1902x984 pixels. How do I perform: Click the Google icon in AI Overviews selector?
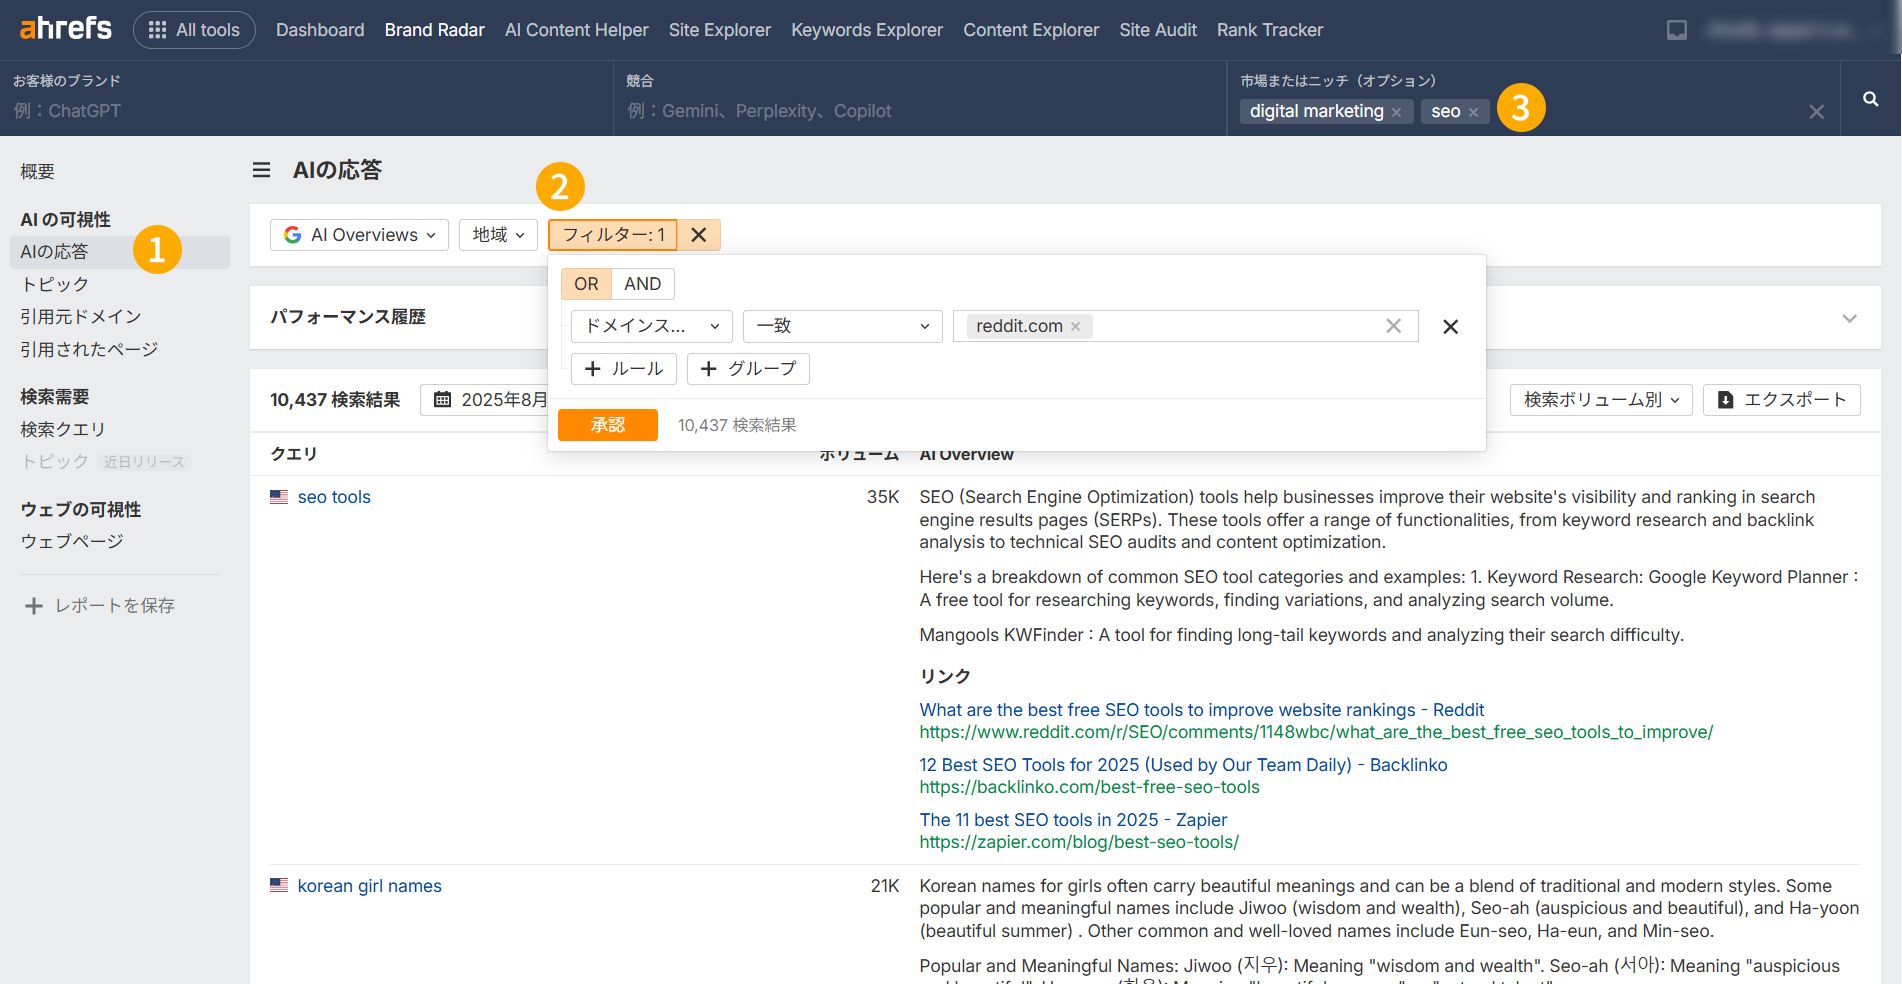pyautogui.click(x=292, y=234)
